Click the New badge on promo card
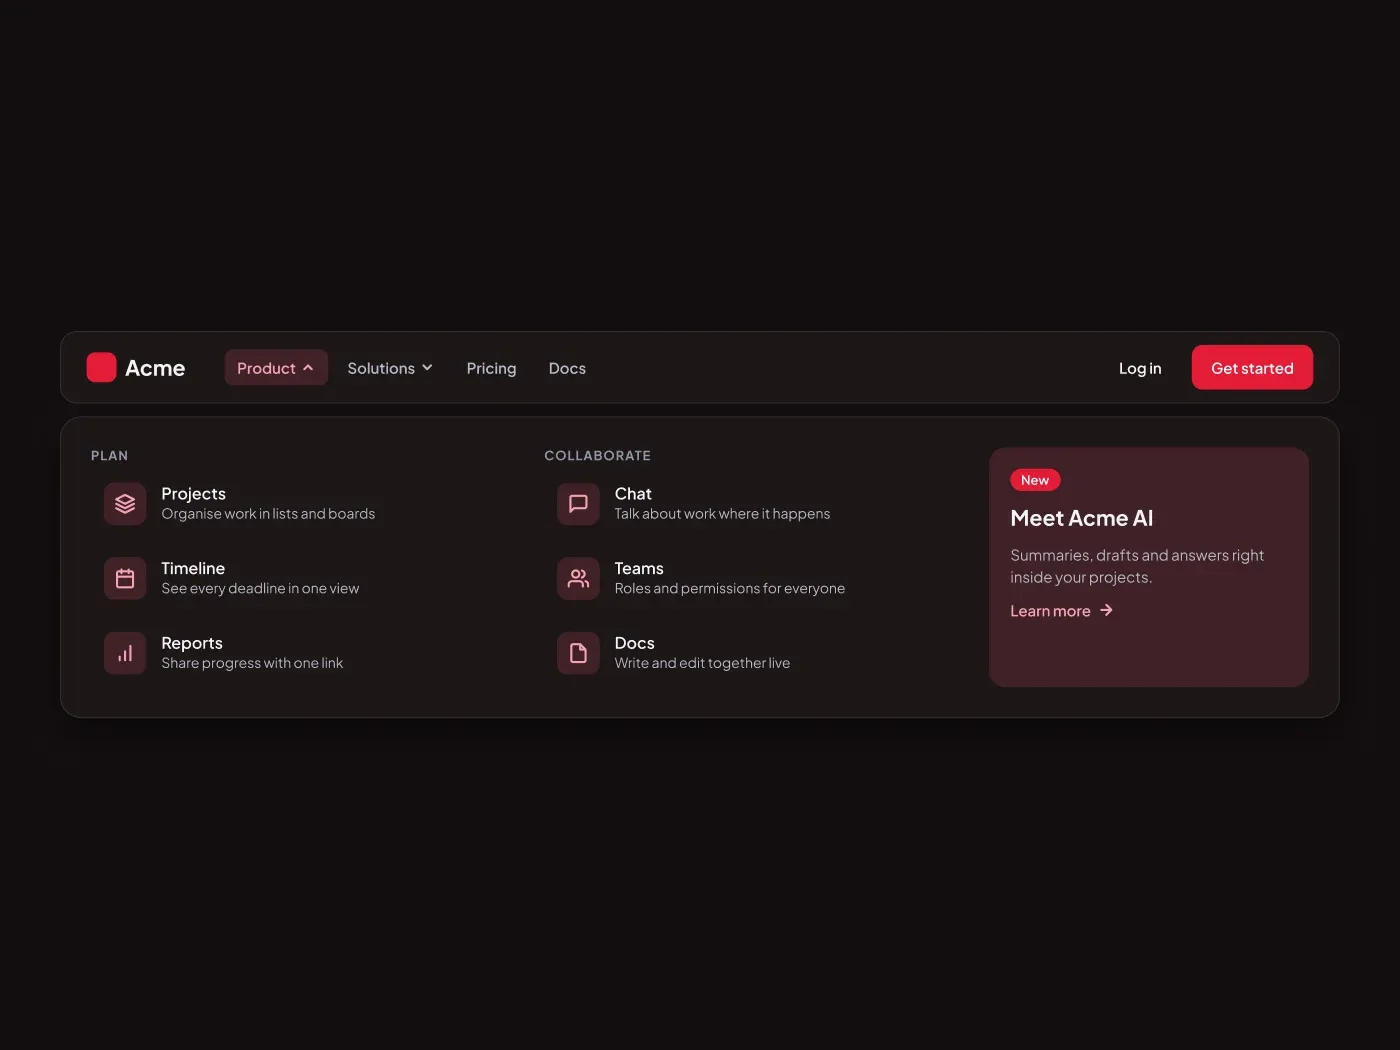 click(x=1035, y=480)
